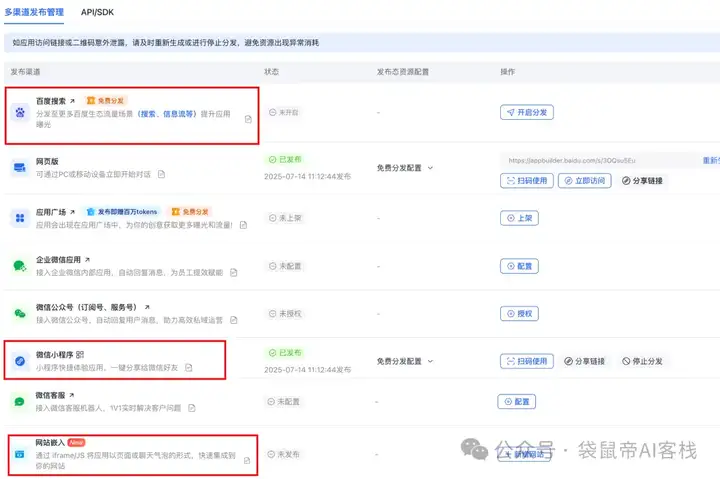
Task: Expand 免费分发配置 dropdown in 微信小程序 row
Action: [x=405, y=361]
